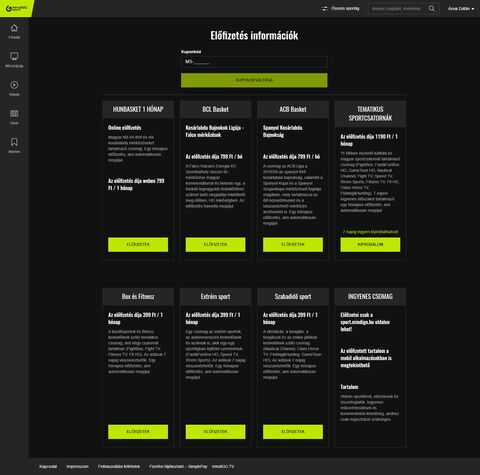Click the Online előfizetés heading
This screenshot has width=480, height=475.
point(124,128)
